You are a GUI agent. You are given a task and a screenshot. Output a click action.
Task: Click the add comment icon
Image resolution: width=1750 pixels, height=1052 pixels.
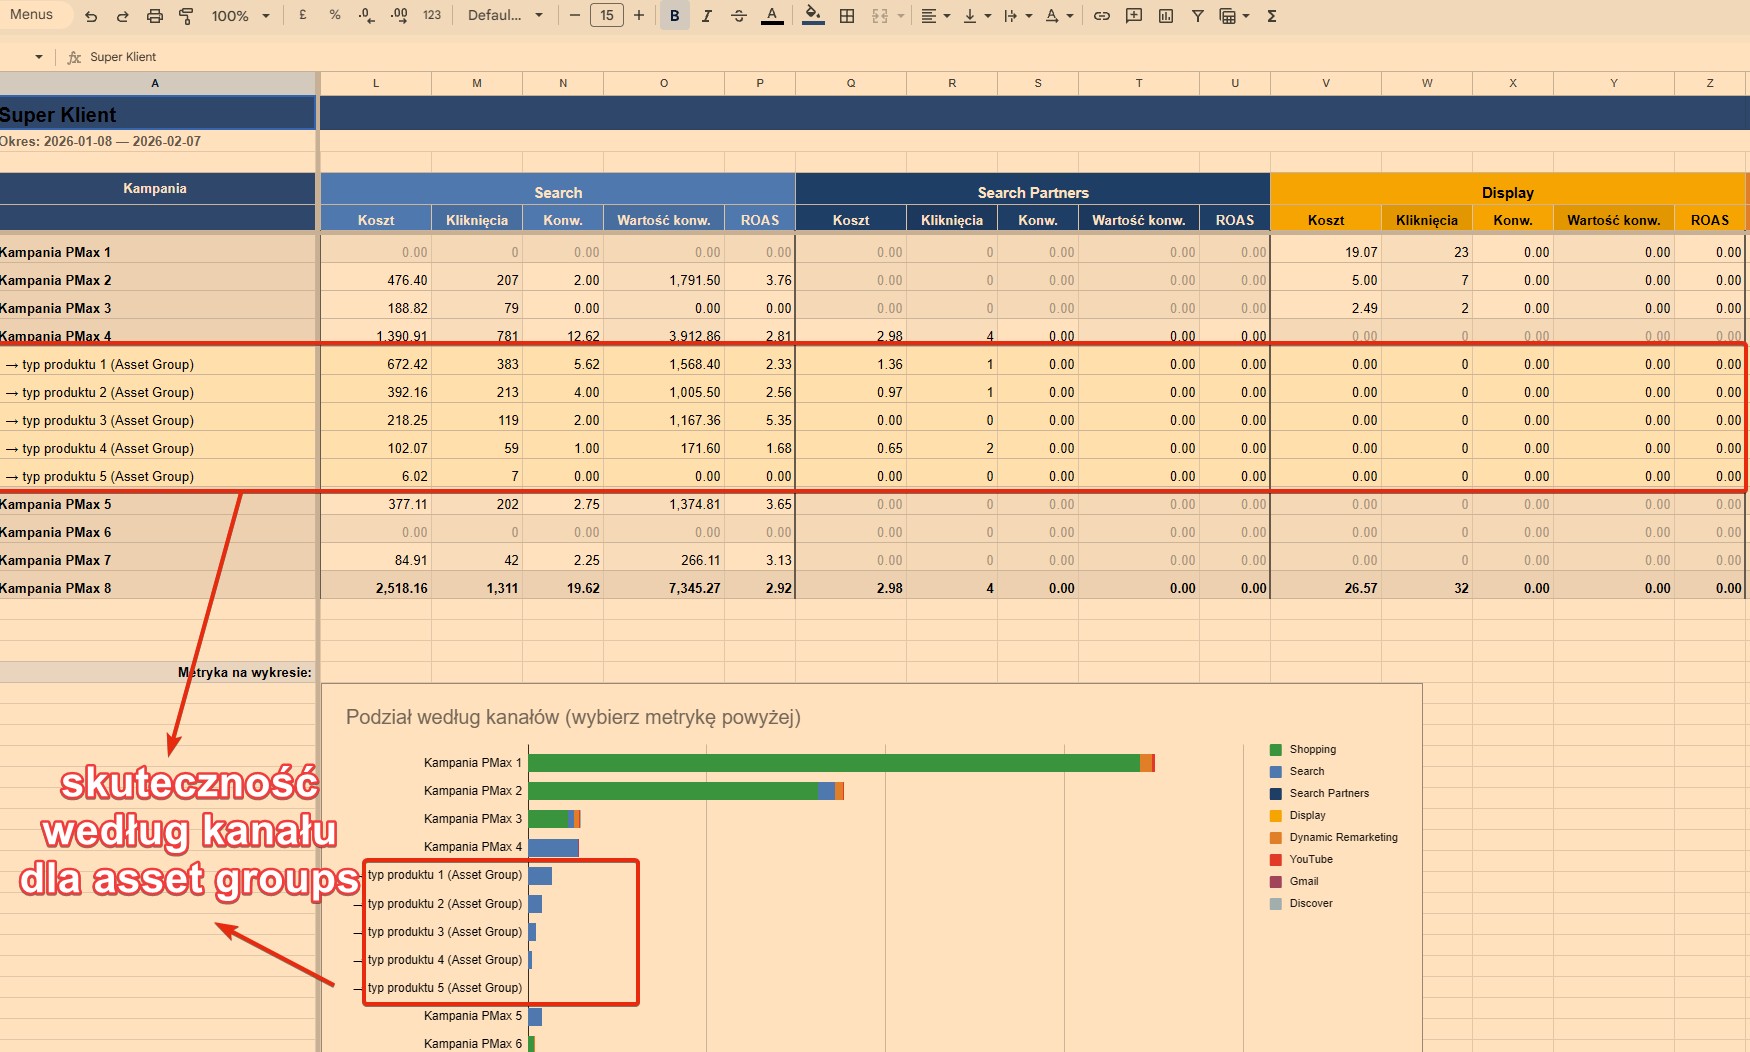point(1133,16)
